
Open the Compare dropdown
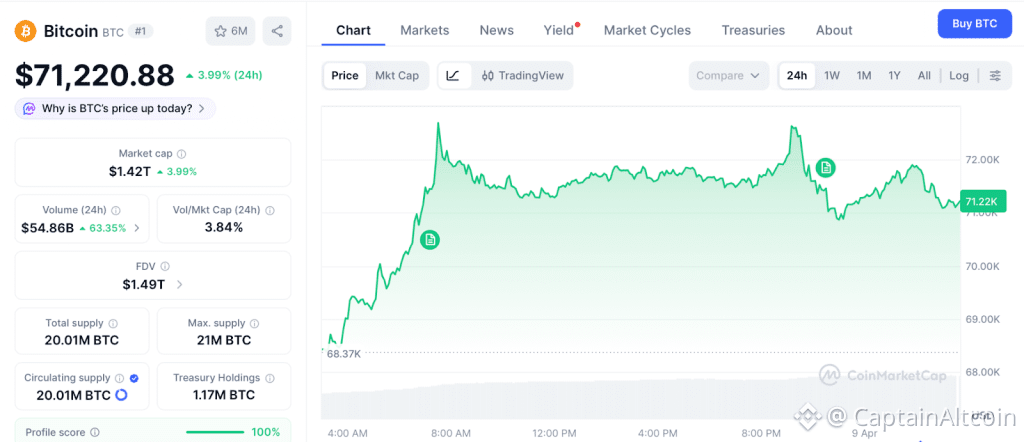point(729,75)
